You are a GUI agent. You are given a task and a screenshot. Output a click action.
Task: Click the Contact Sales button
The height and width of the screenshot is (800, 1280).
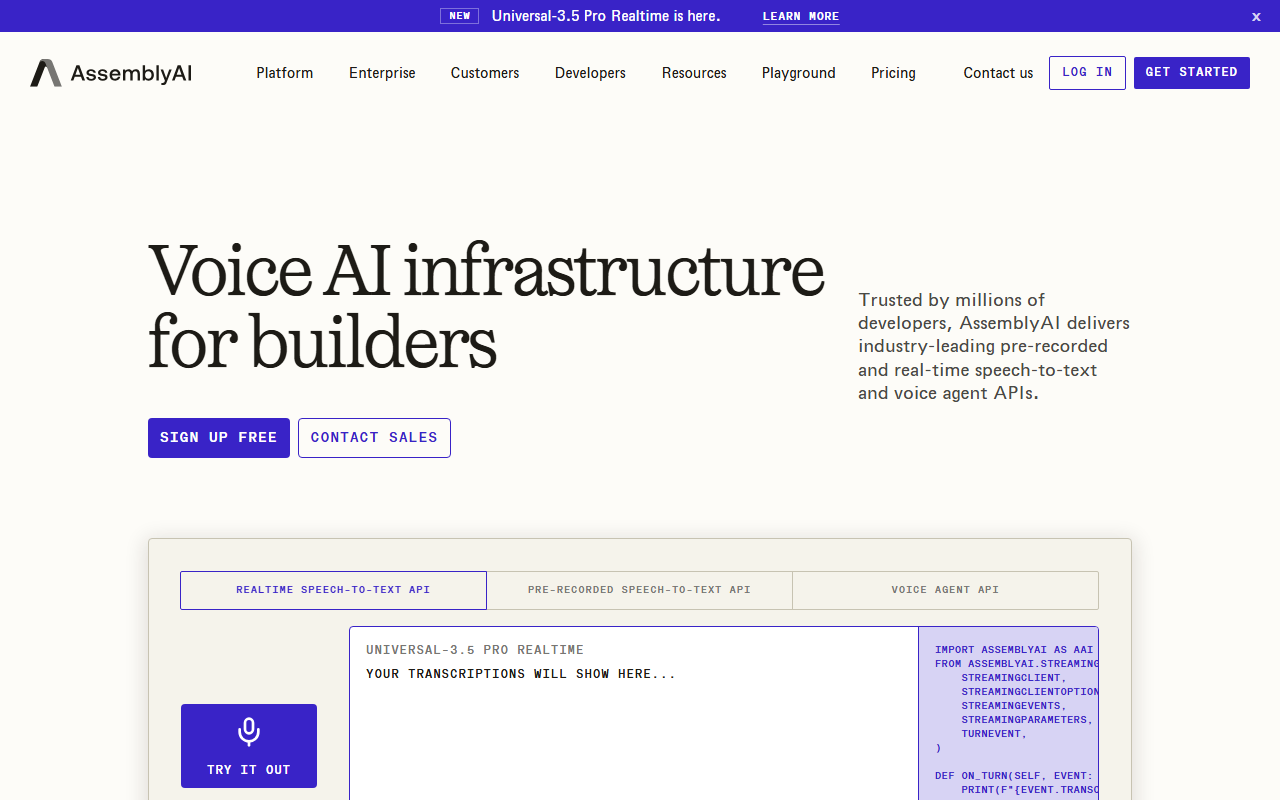374,438
